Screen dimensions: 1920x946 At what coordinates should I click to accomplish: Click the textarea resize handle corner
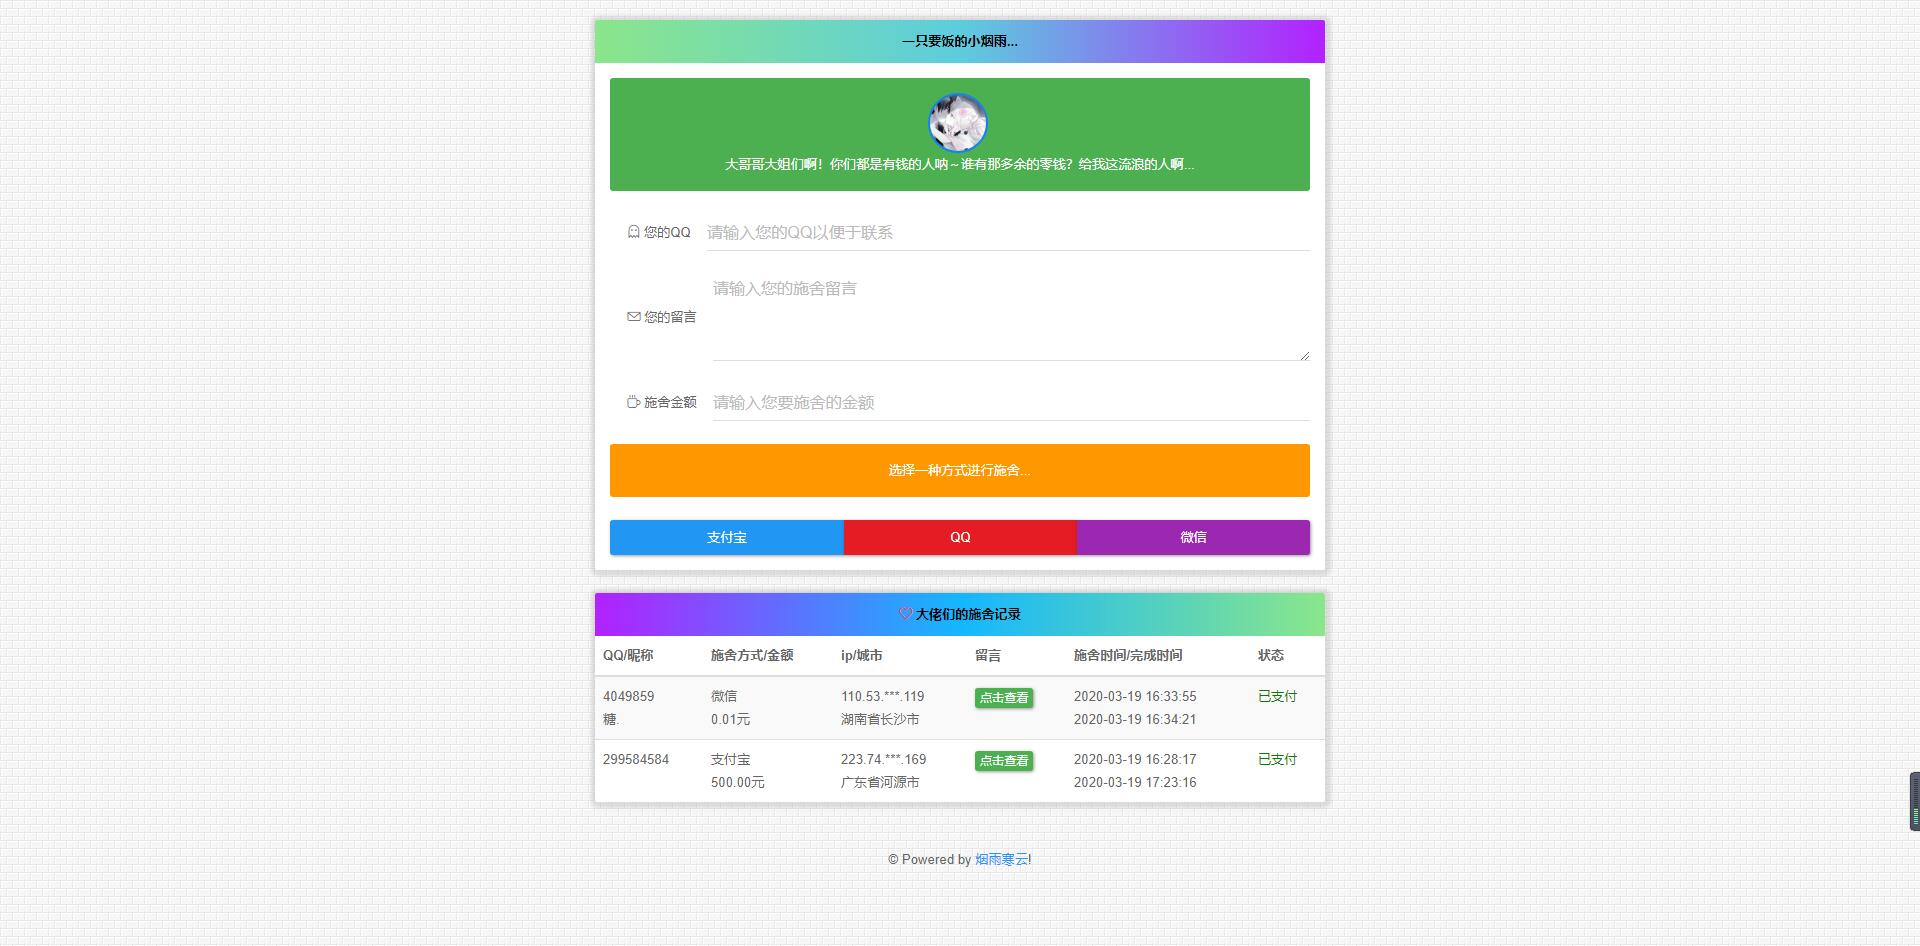(x=1304, y=356)
